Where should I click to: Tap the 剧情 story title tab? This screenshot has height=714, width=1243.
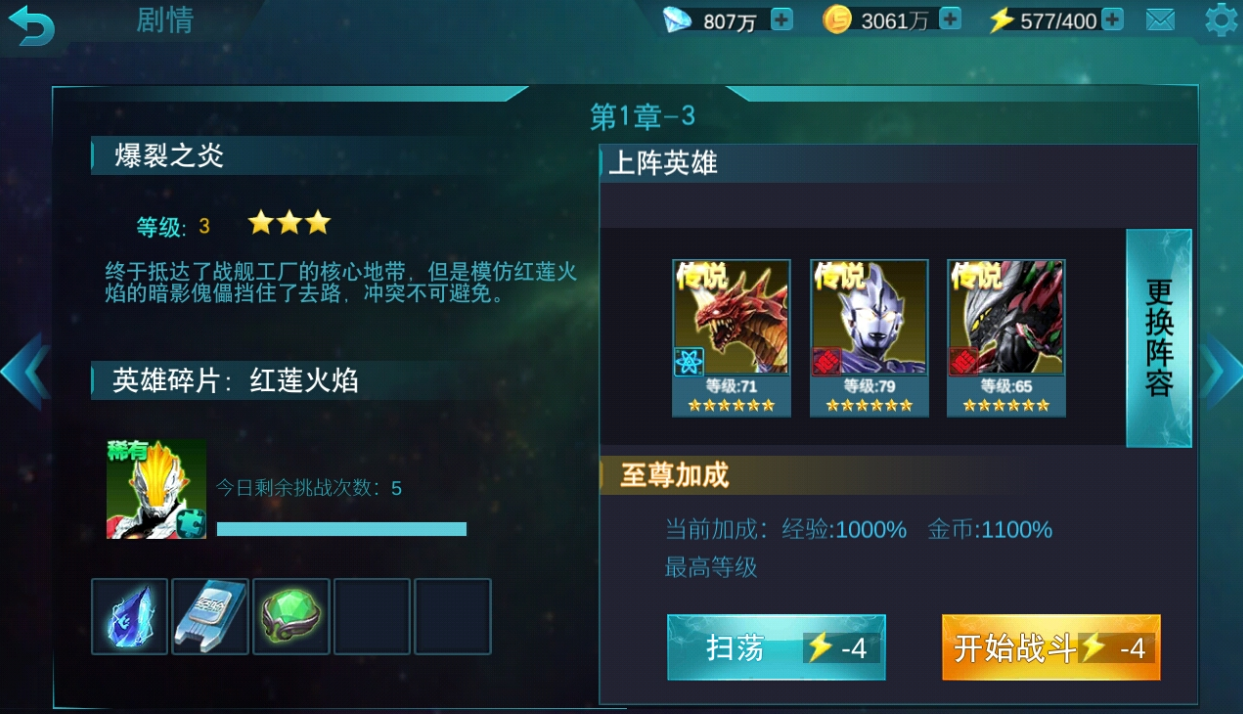[165, 20]
